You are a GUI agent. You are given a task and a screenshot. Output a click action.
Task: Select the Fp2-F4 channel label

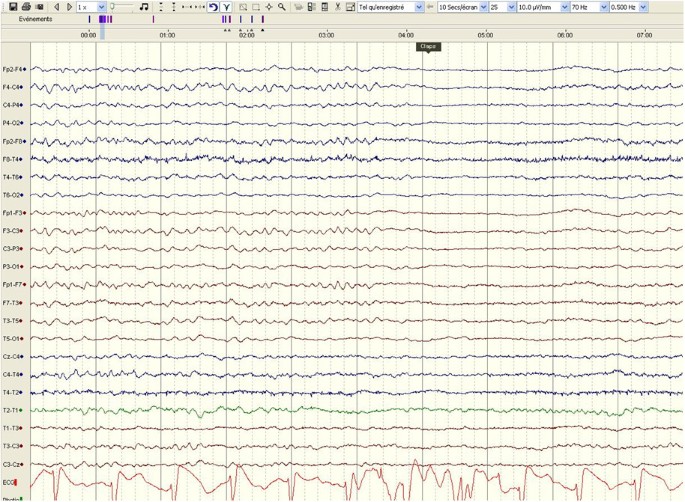click(14, 69)
